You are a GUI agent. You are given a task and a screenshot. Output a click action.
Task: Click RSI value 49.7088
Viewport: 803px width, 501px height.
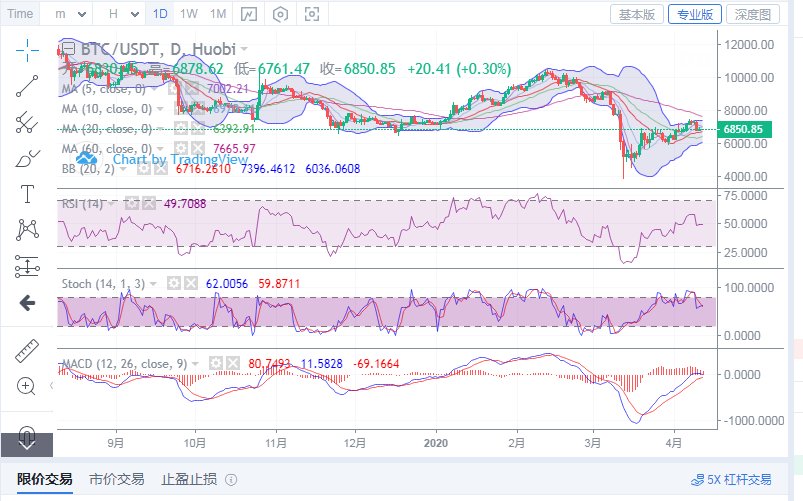(x=185, y=204)
